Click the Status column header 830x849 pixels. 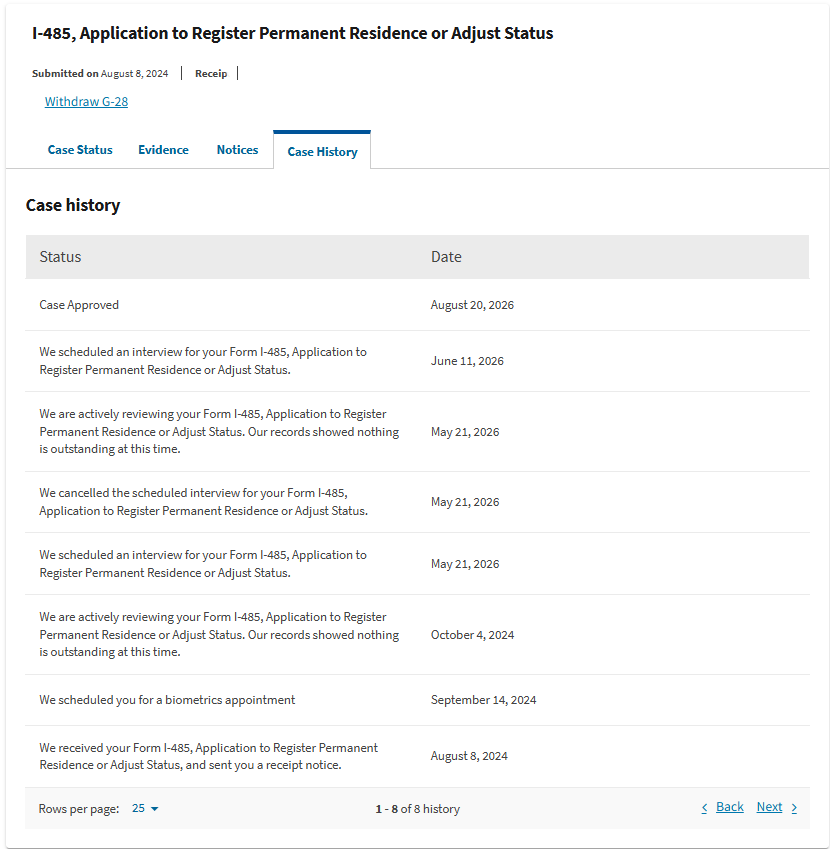(x=60, y=257)
